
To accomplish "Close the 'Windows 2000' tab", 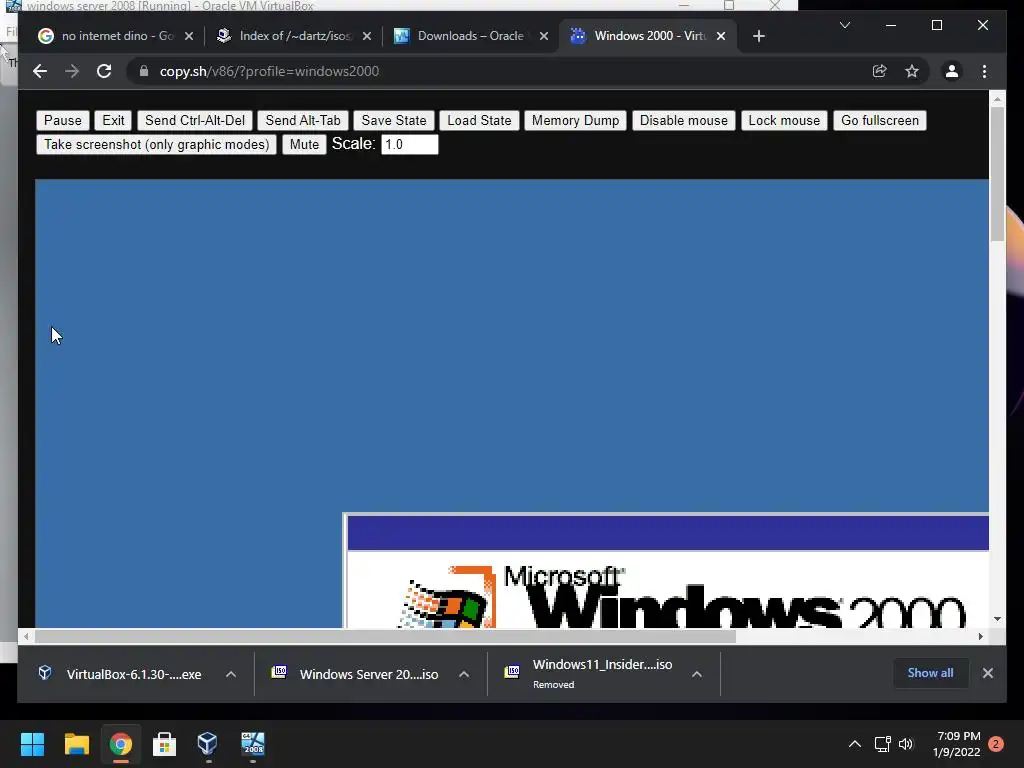I will coord(721,36).
